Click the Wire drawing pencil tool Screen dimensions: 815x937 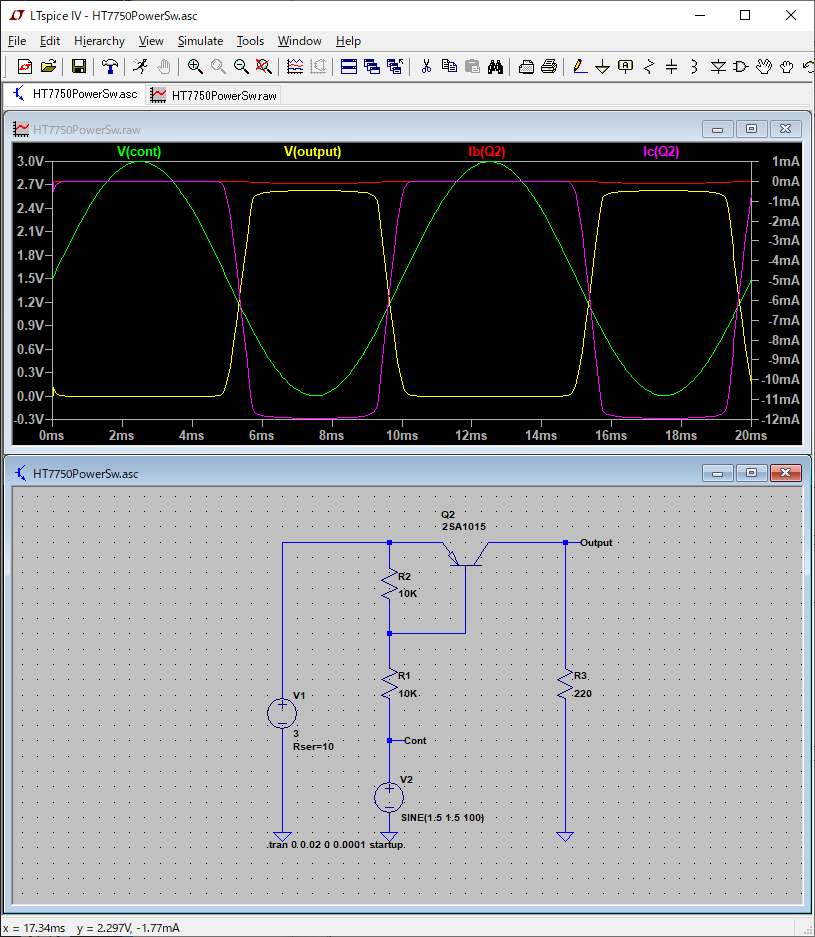coord(580,66)
